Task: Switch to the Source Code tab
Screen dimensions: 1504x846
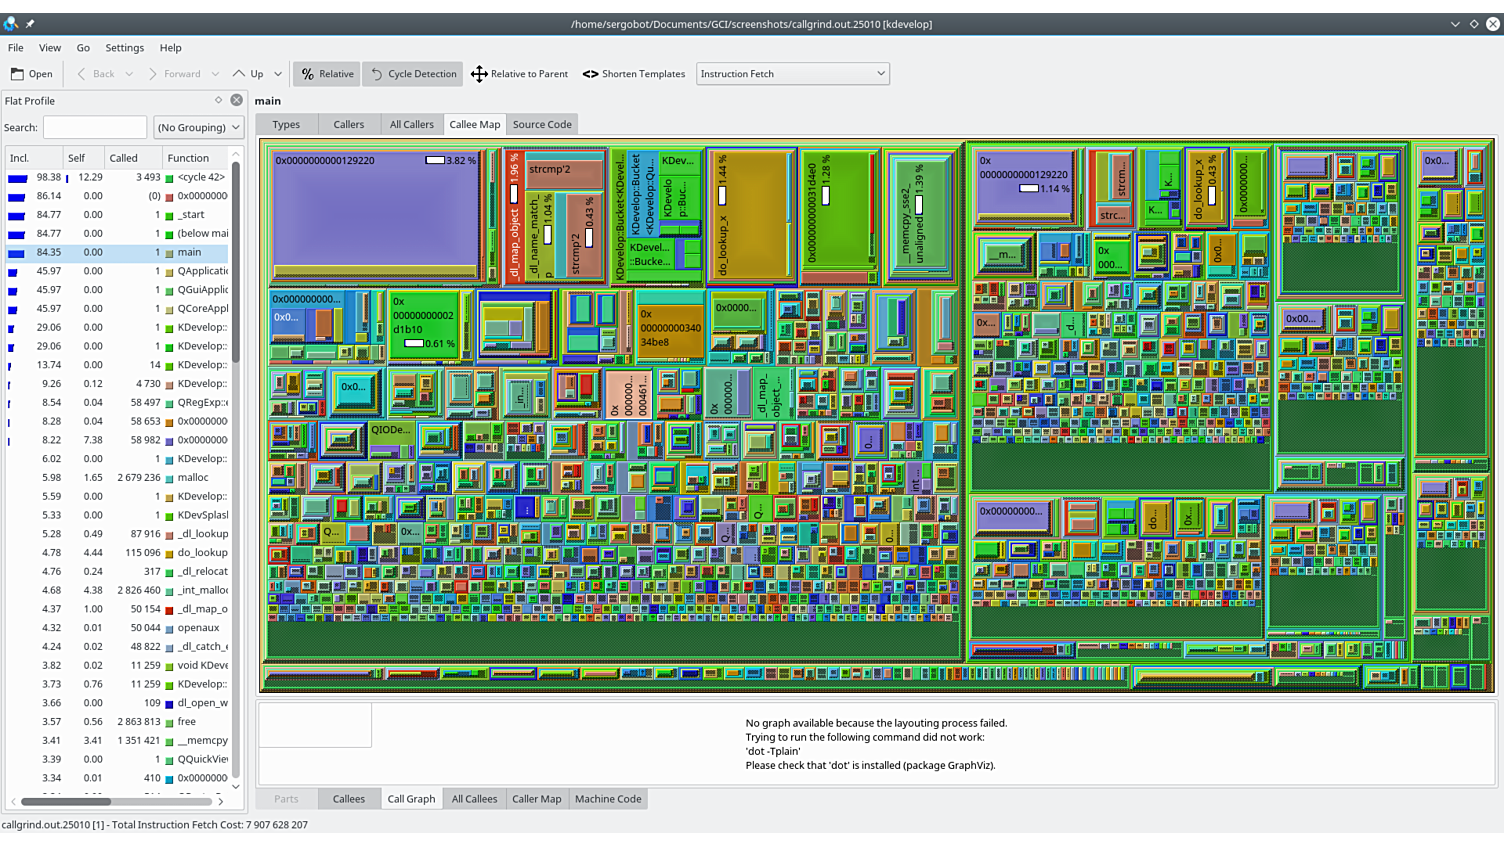Action: [542, 125]
